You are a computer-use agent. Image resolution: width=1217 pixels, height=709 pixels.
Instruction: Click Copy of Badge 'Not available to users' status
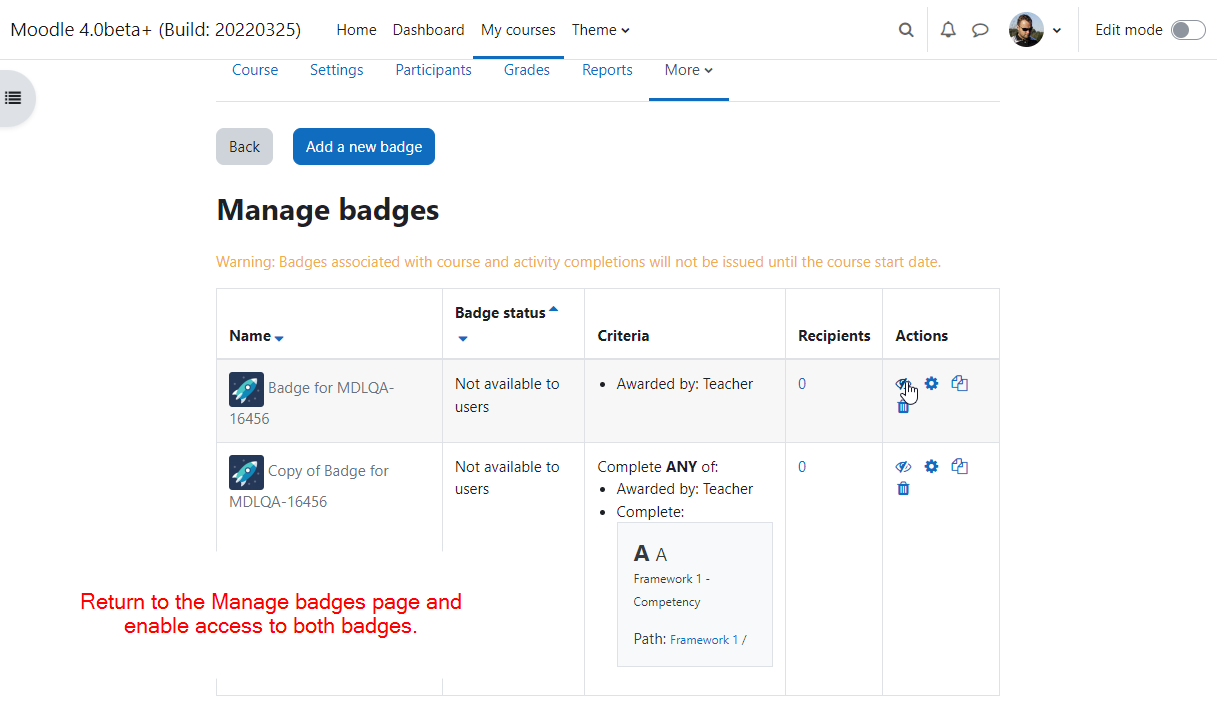click(x=507, y=478)
